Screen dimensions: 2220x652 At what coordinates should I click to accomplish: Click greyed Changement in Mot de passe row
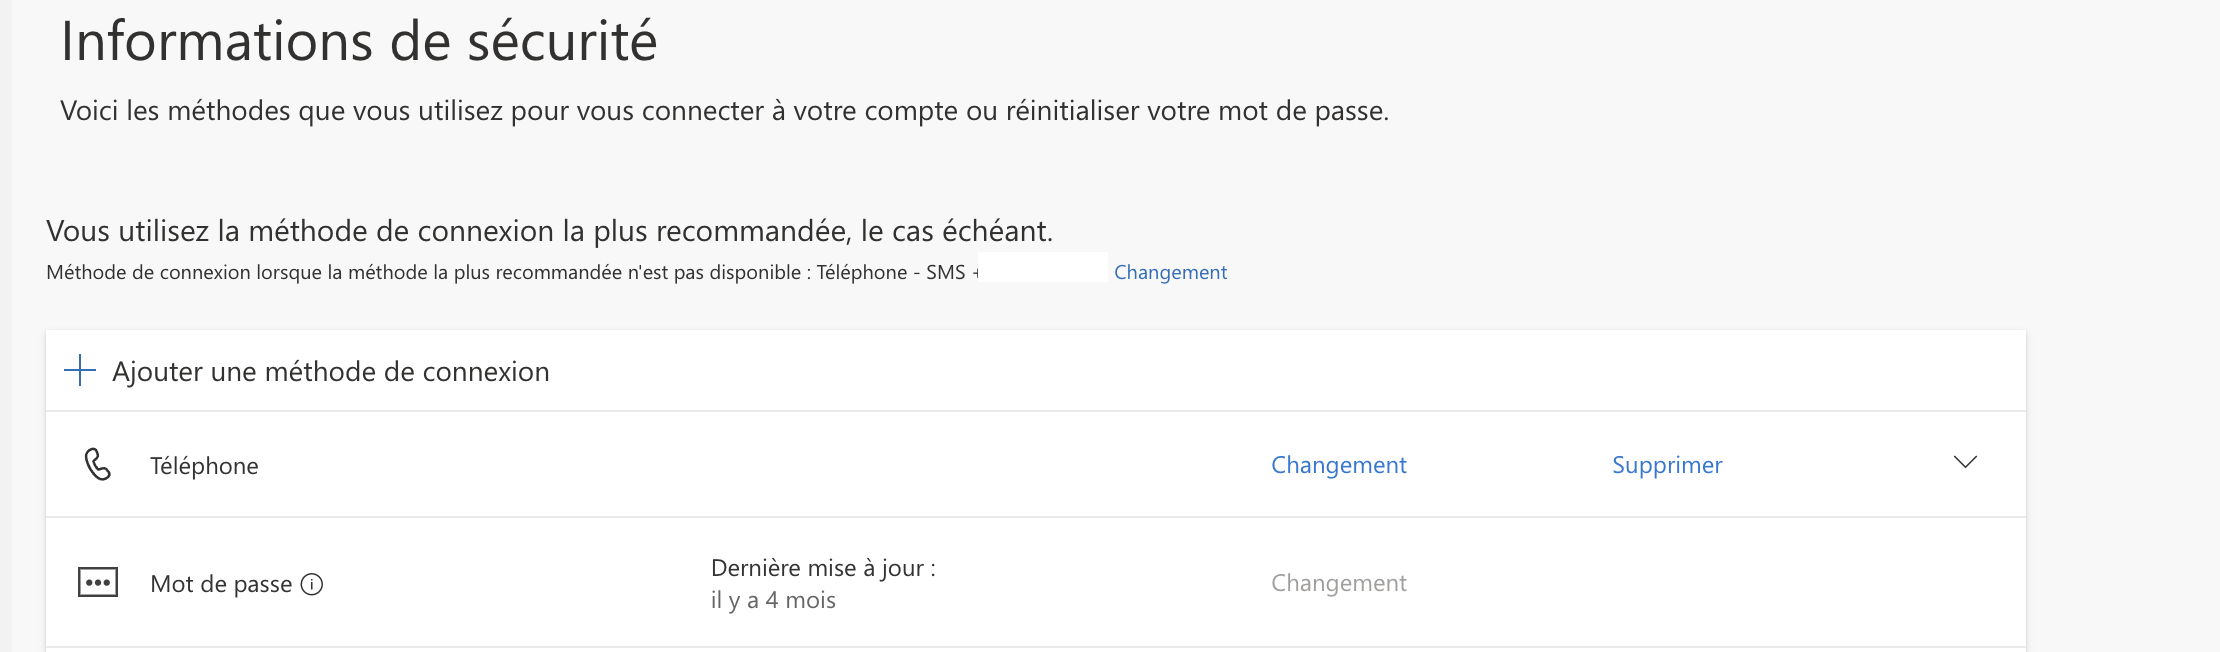tap(1338, 583)
